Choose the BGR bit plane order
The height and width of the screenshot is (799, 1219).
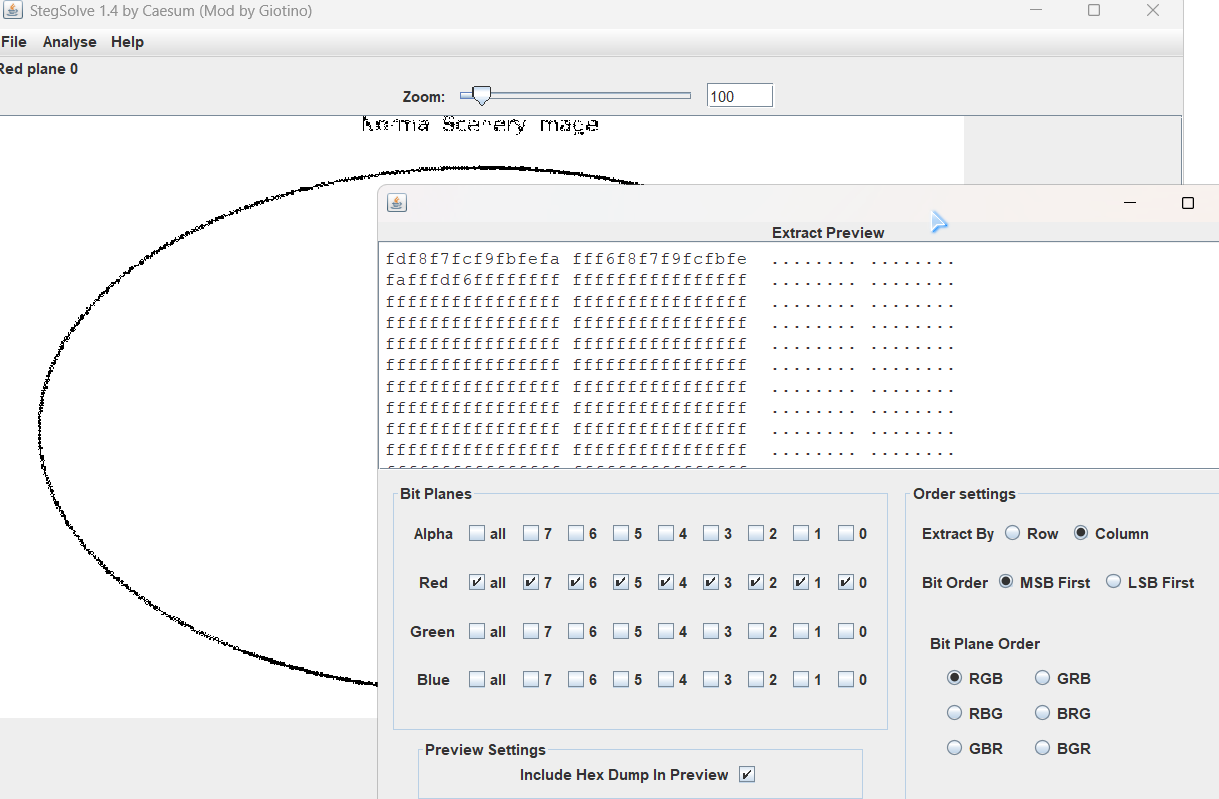[x=1042, y=748]
